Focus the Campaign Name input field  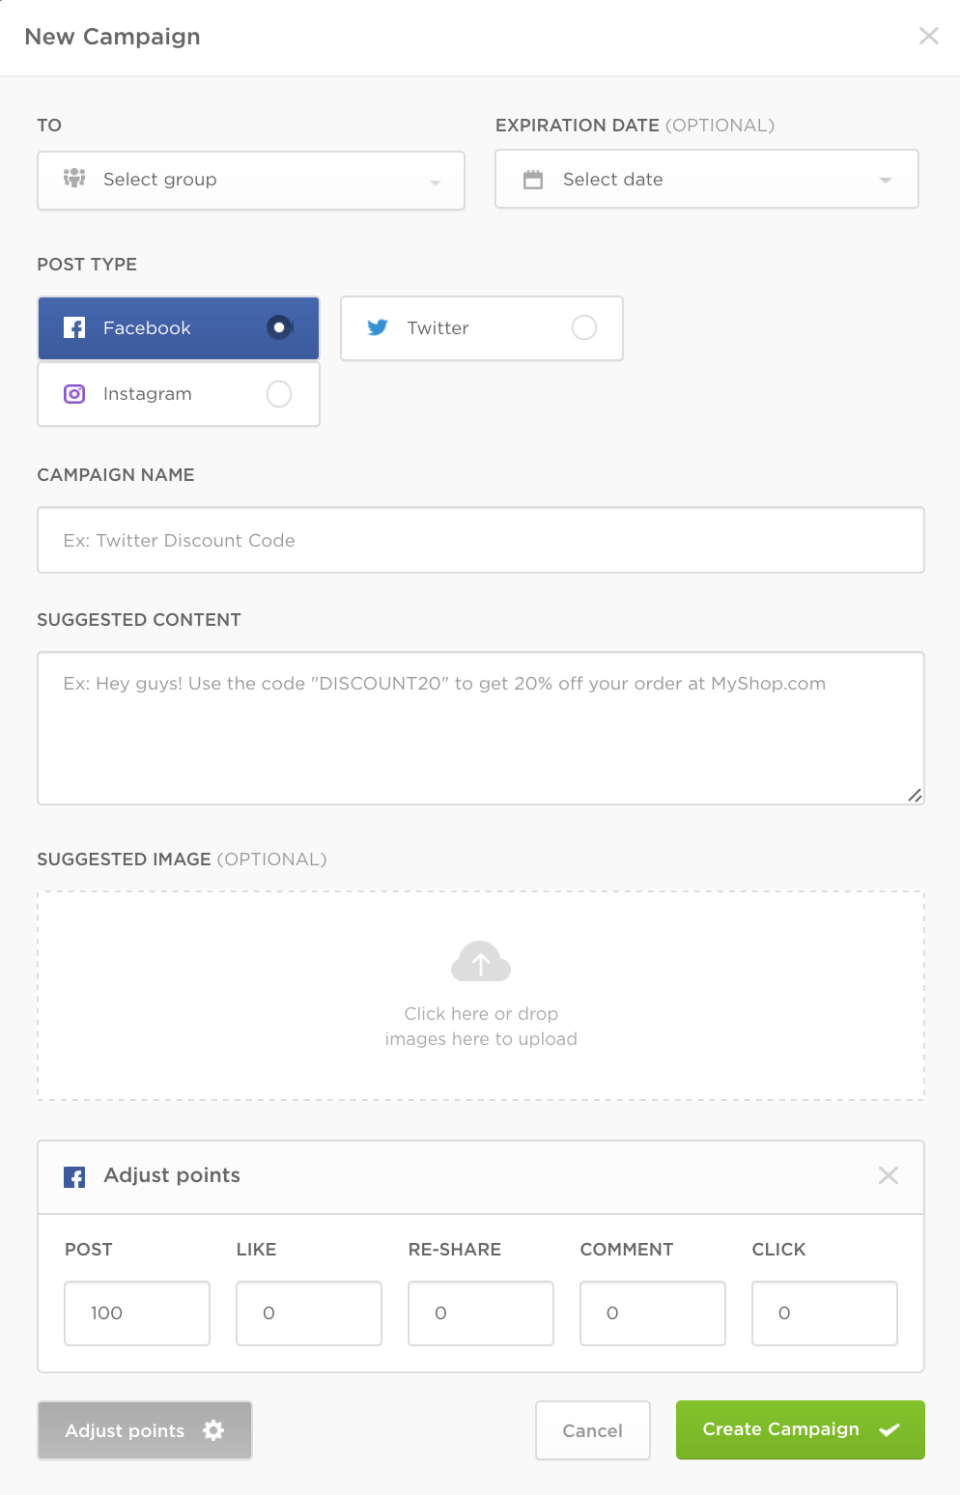[481, 540]
